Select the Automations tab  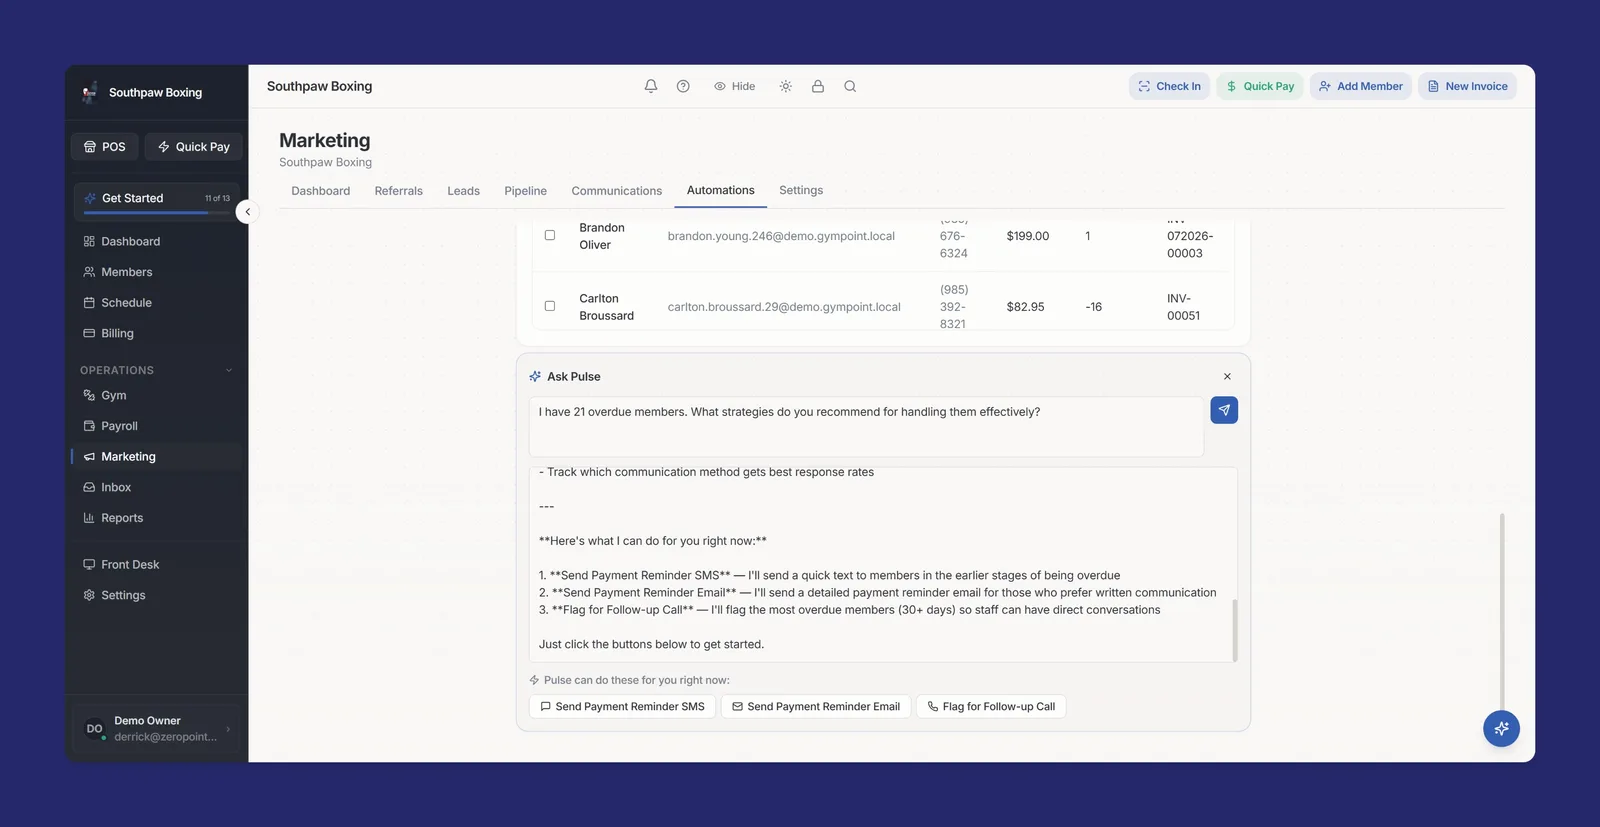pyautogui.click(x=720, y=190)
